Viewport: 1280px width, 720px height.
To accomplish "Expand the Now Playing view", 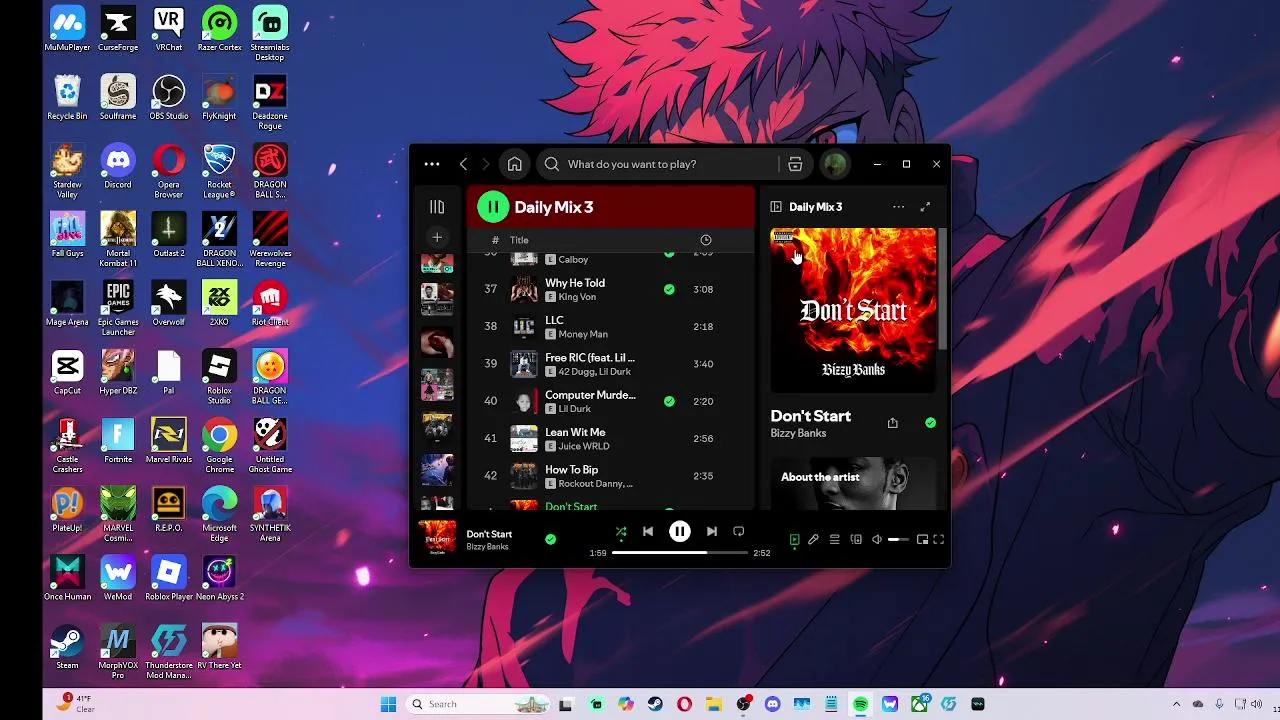I will pos(925,207).
